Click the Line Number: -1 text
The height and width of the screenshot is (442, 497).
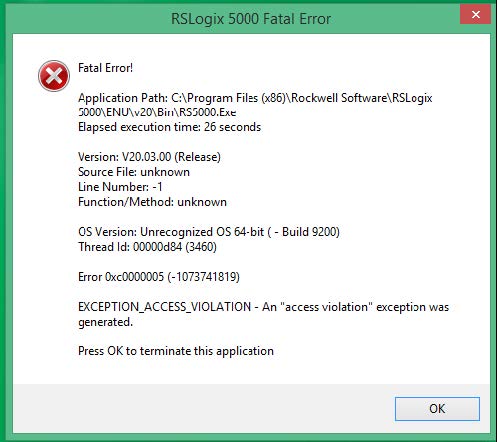(x=120, y=187)
